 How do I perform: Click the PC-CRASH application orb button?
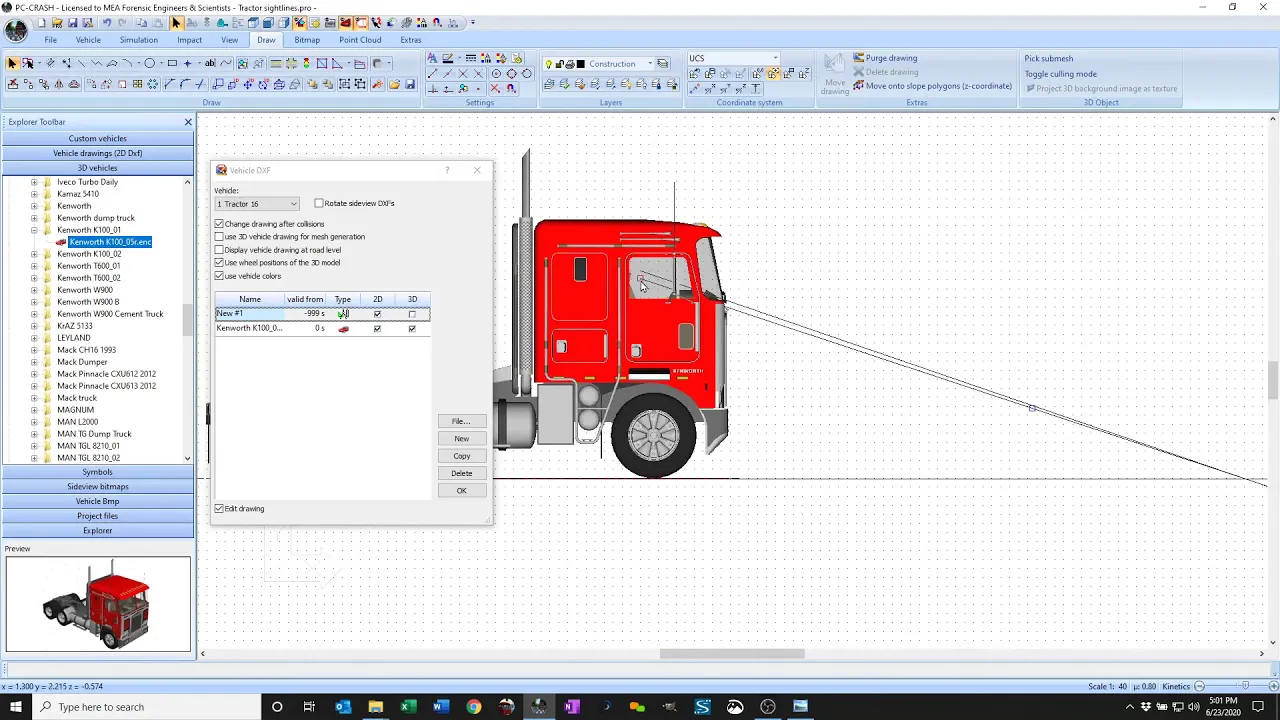click(15, 30)
